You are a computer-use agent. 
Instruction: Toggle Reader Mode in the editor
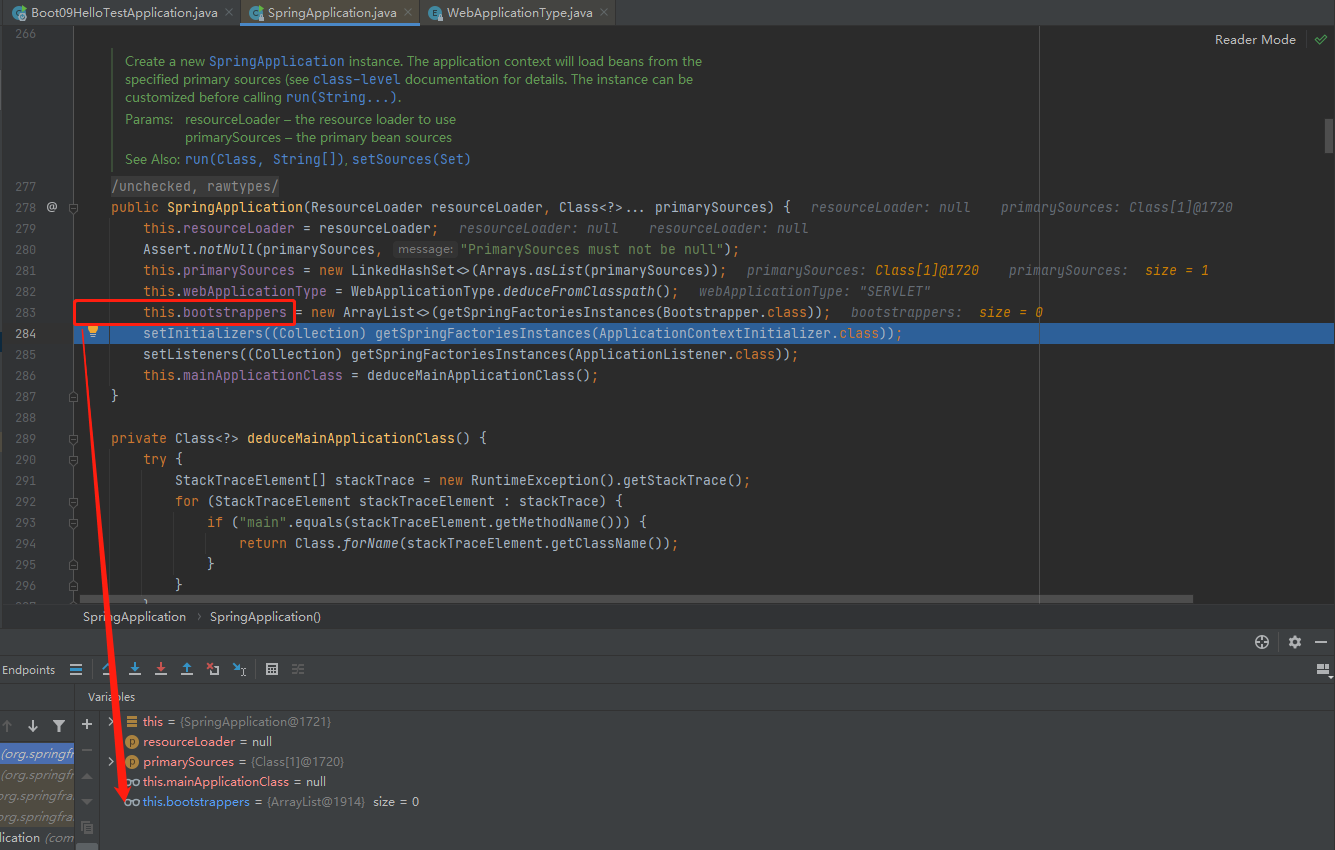point(1255,40)
